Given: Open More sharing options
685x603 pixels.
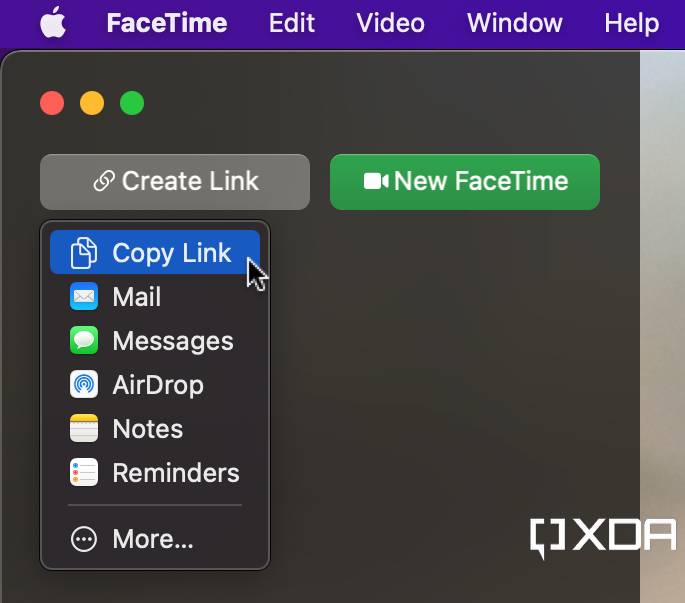Looking at the screenshot, I should pos(155,539).
